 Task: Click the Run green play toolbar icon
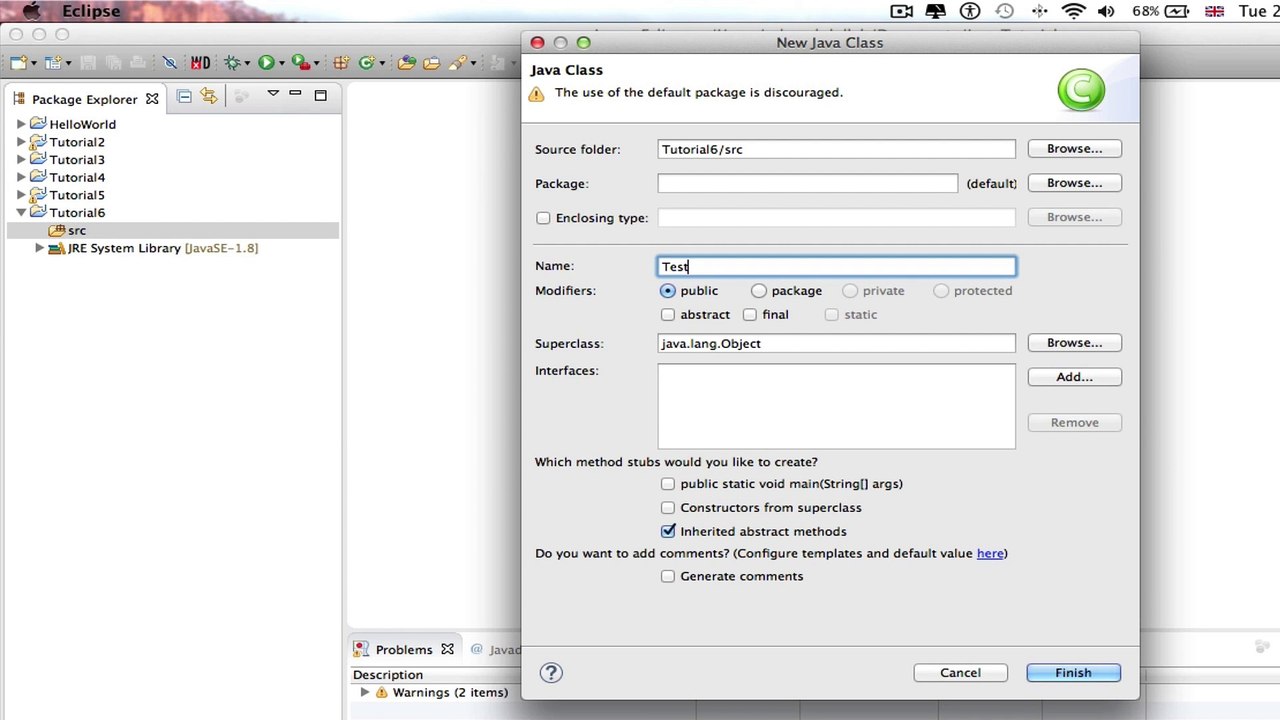point(265,63)
